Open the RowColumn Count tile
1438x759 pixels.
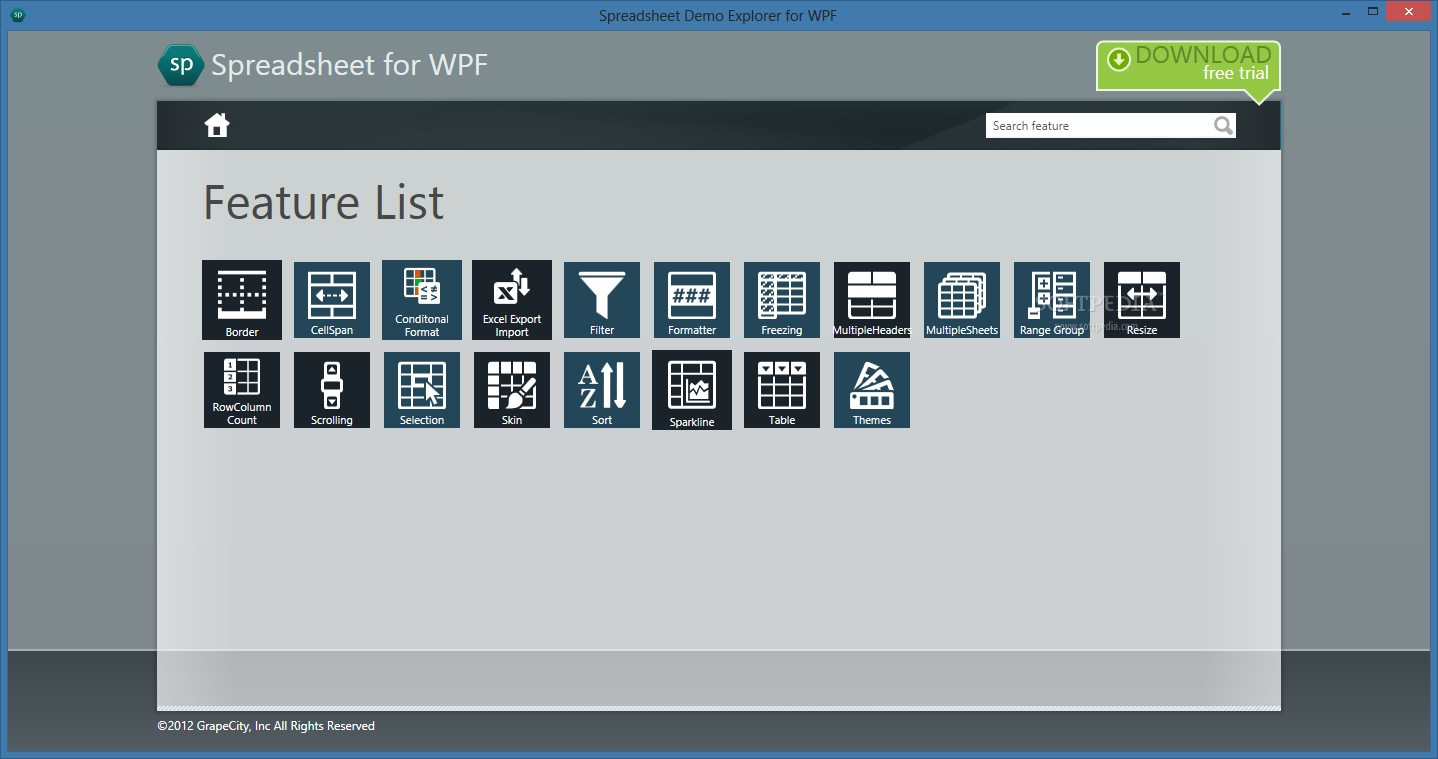point(242,390)
